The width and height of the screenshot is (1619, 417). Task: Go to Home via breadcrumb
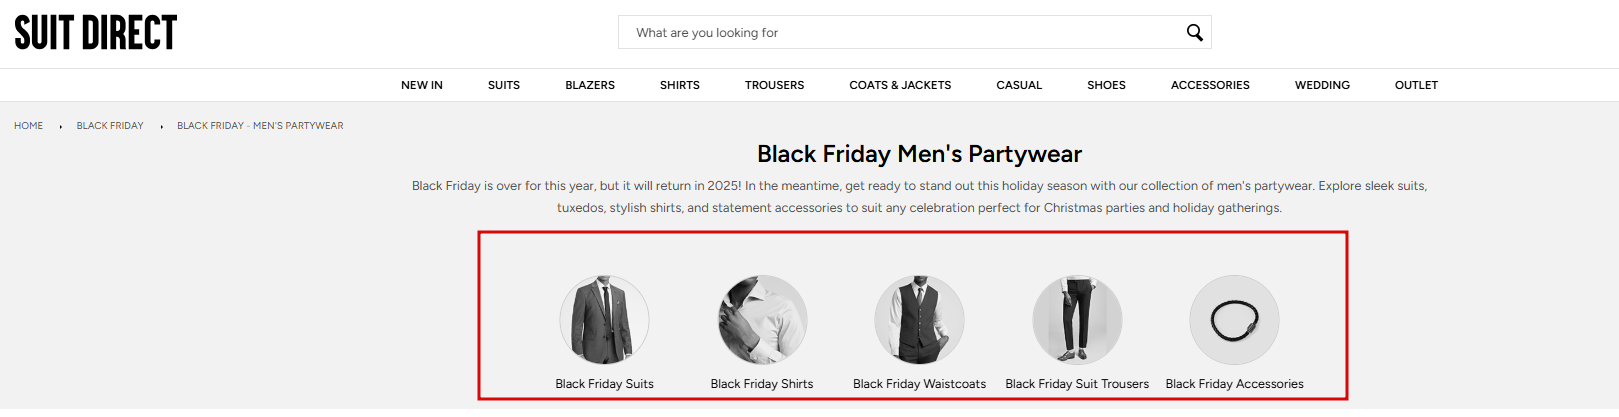29,126
